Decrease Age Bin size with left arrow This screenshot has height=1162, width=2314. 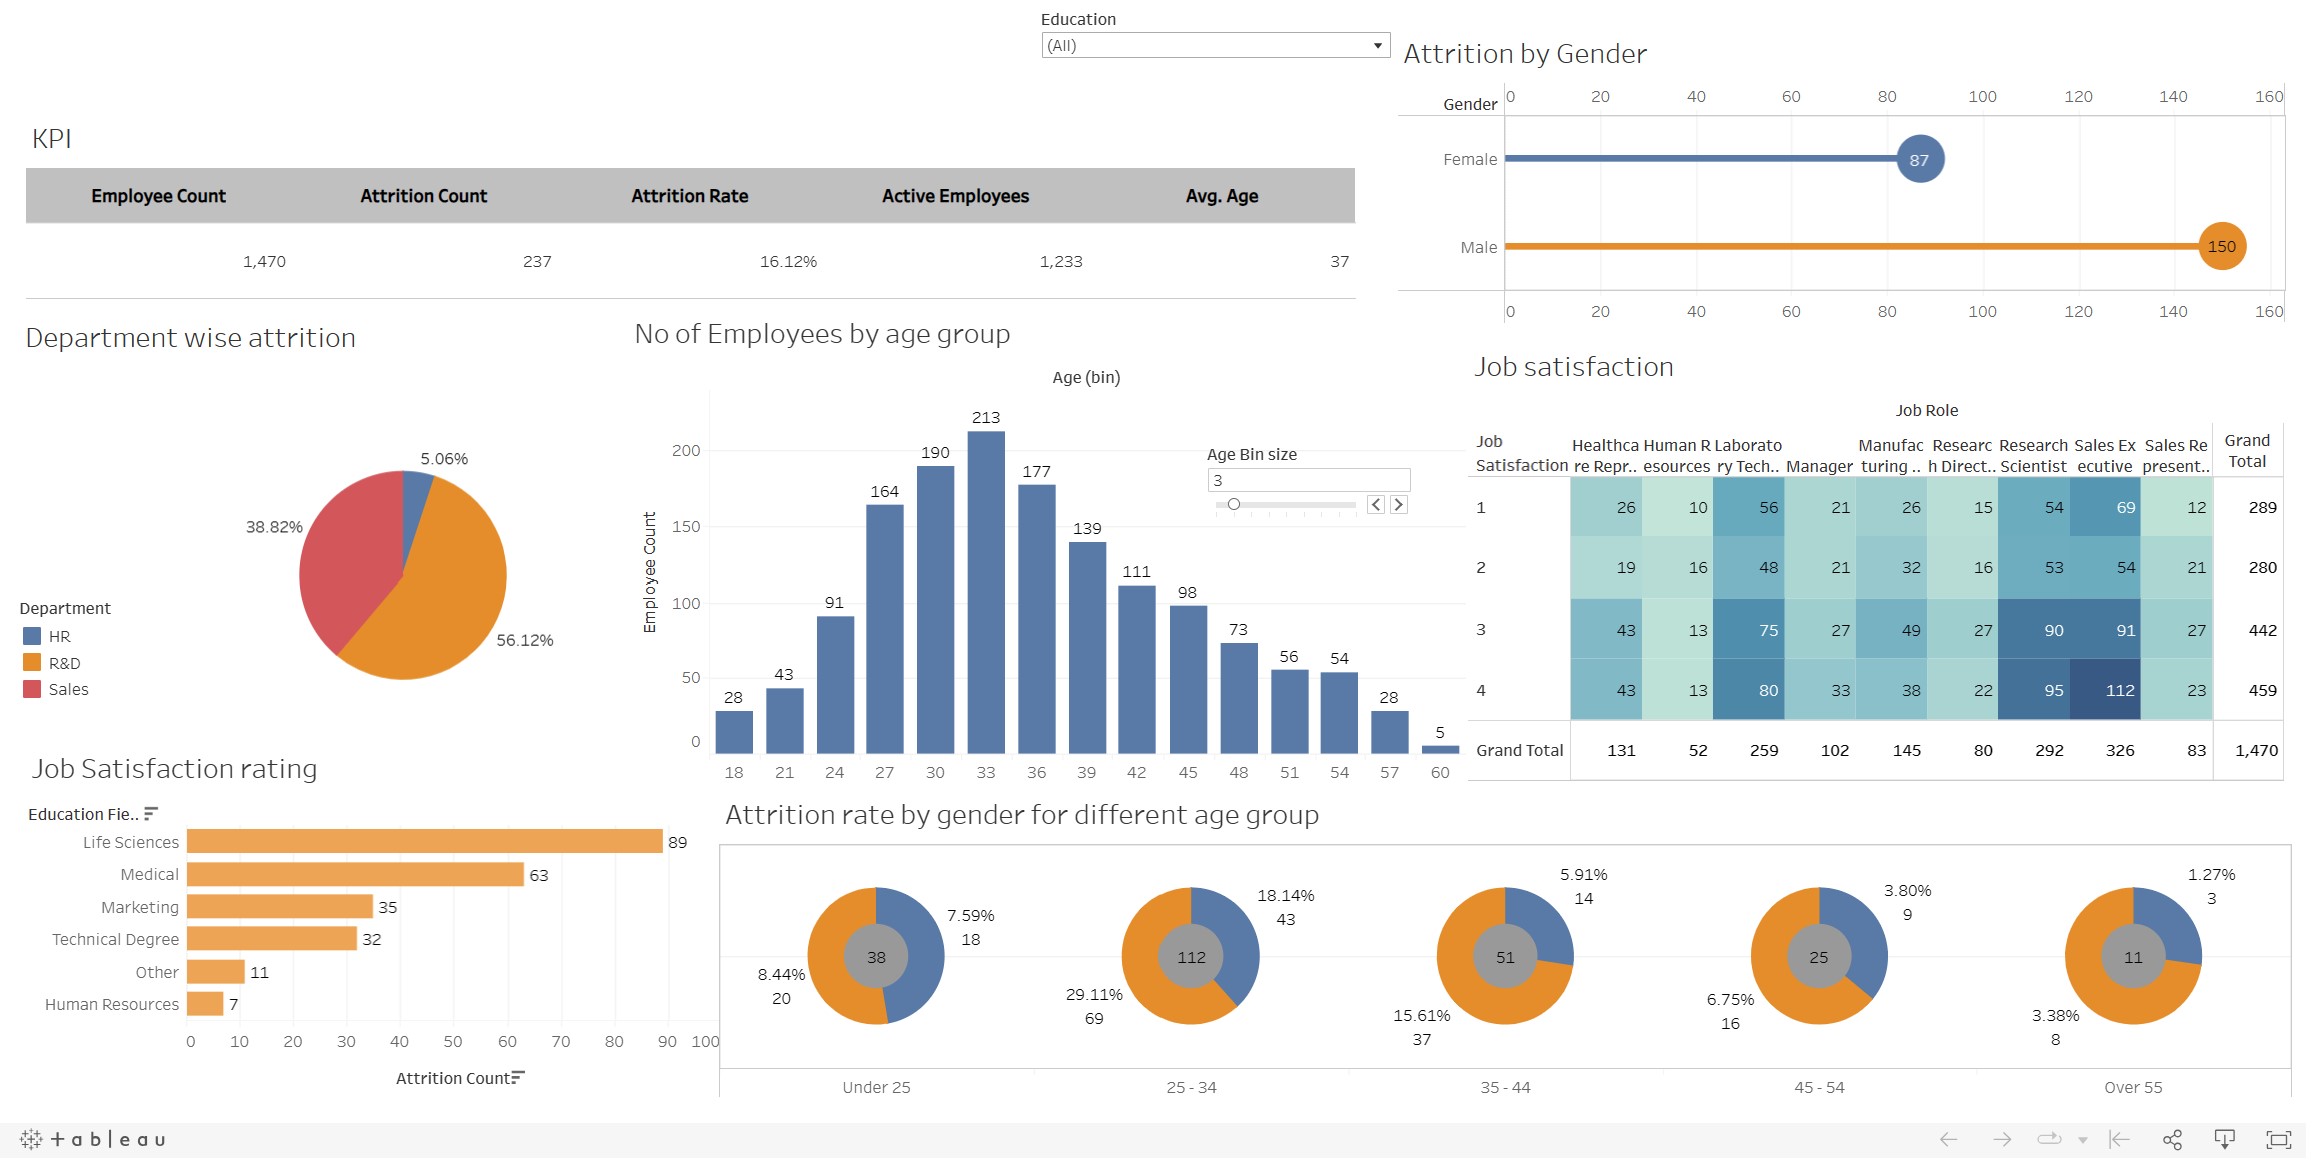point(1376,505)
